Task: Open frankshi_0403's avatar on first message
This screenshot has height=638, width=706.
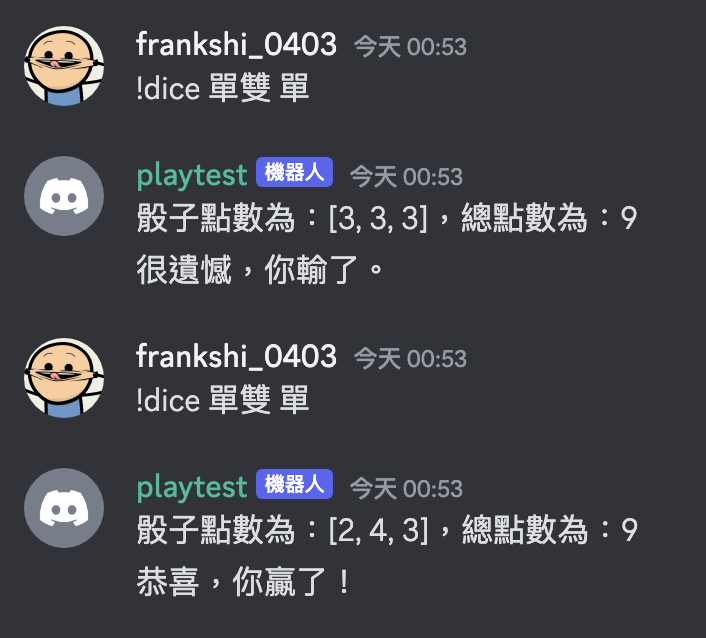Action: click(x=64, y=66)
